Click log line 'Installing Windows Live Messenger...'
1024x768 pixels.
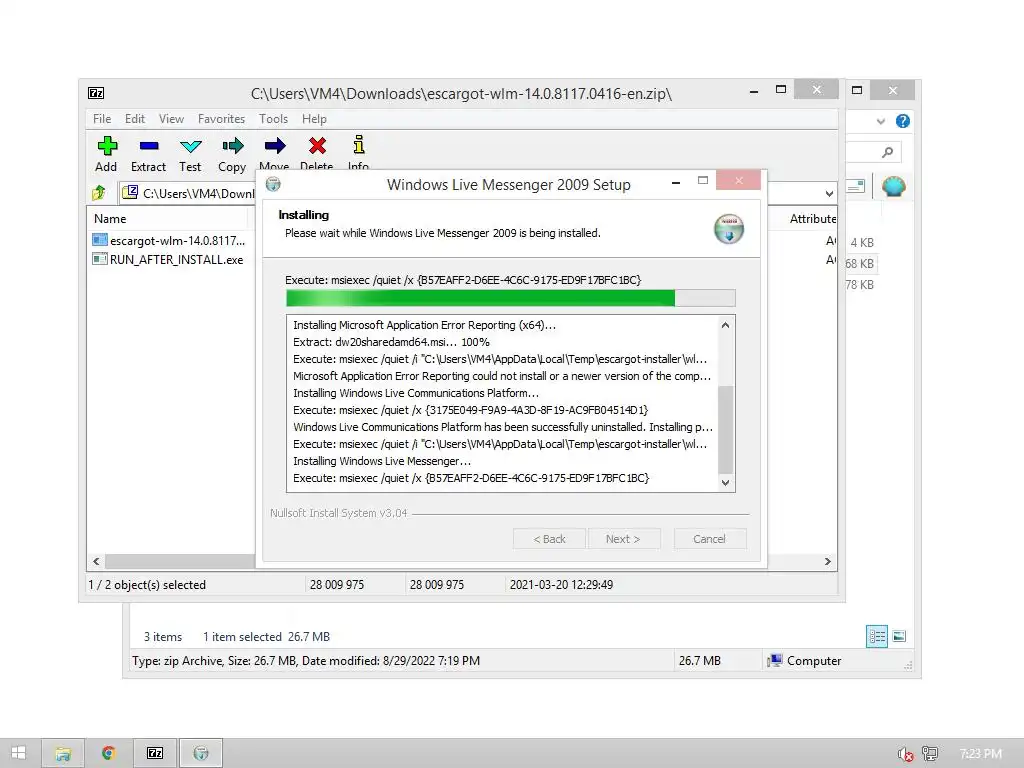382,461
